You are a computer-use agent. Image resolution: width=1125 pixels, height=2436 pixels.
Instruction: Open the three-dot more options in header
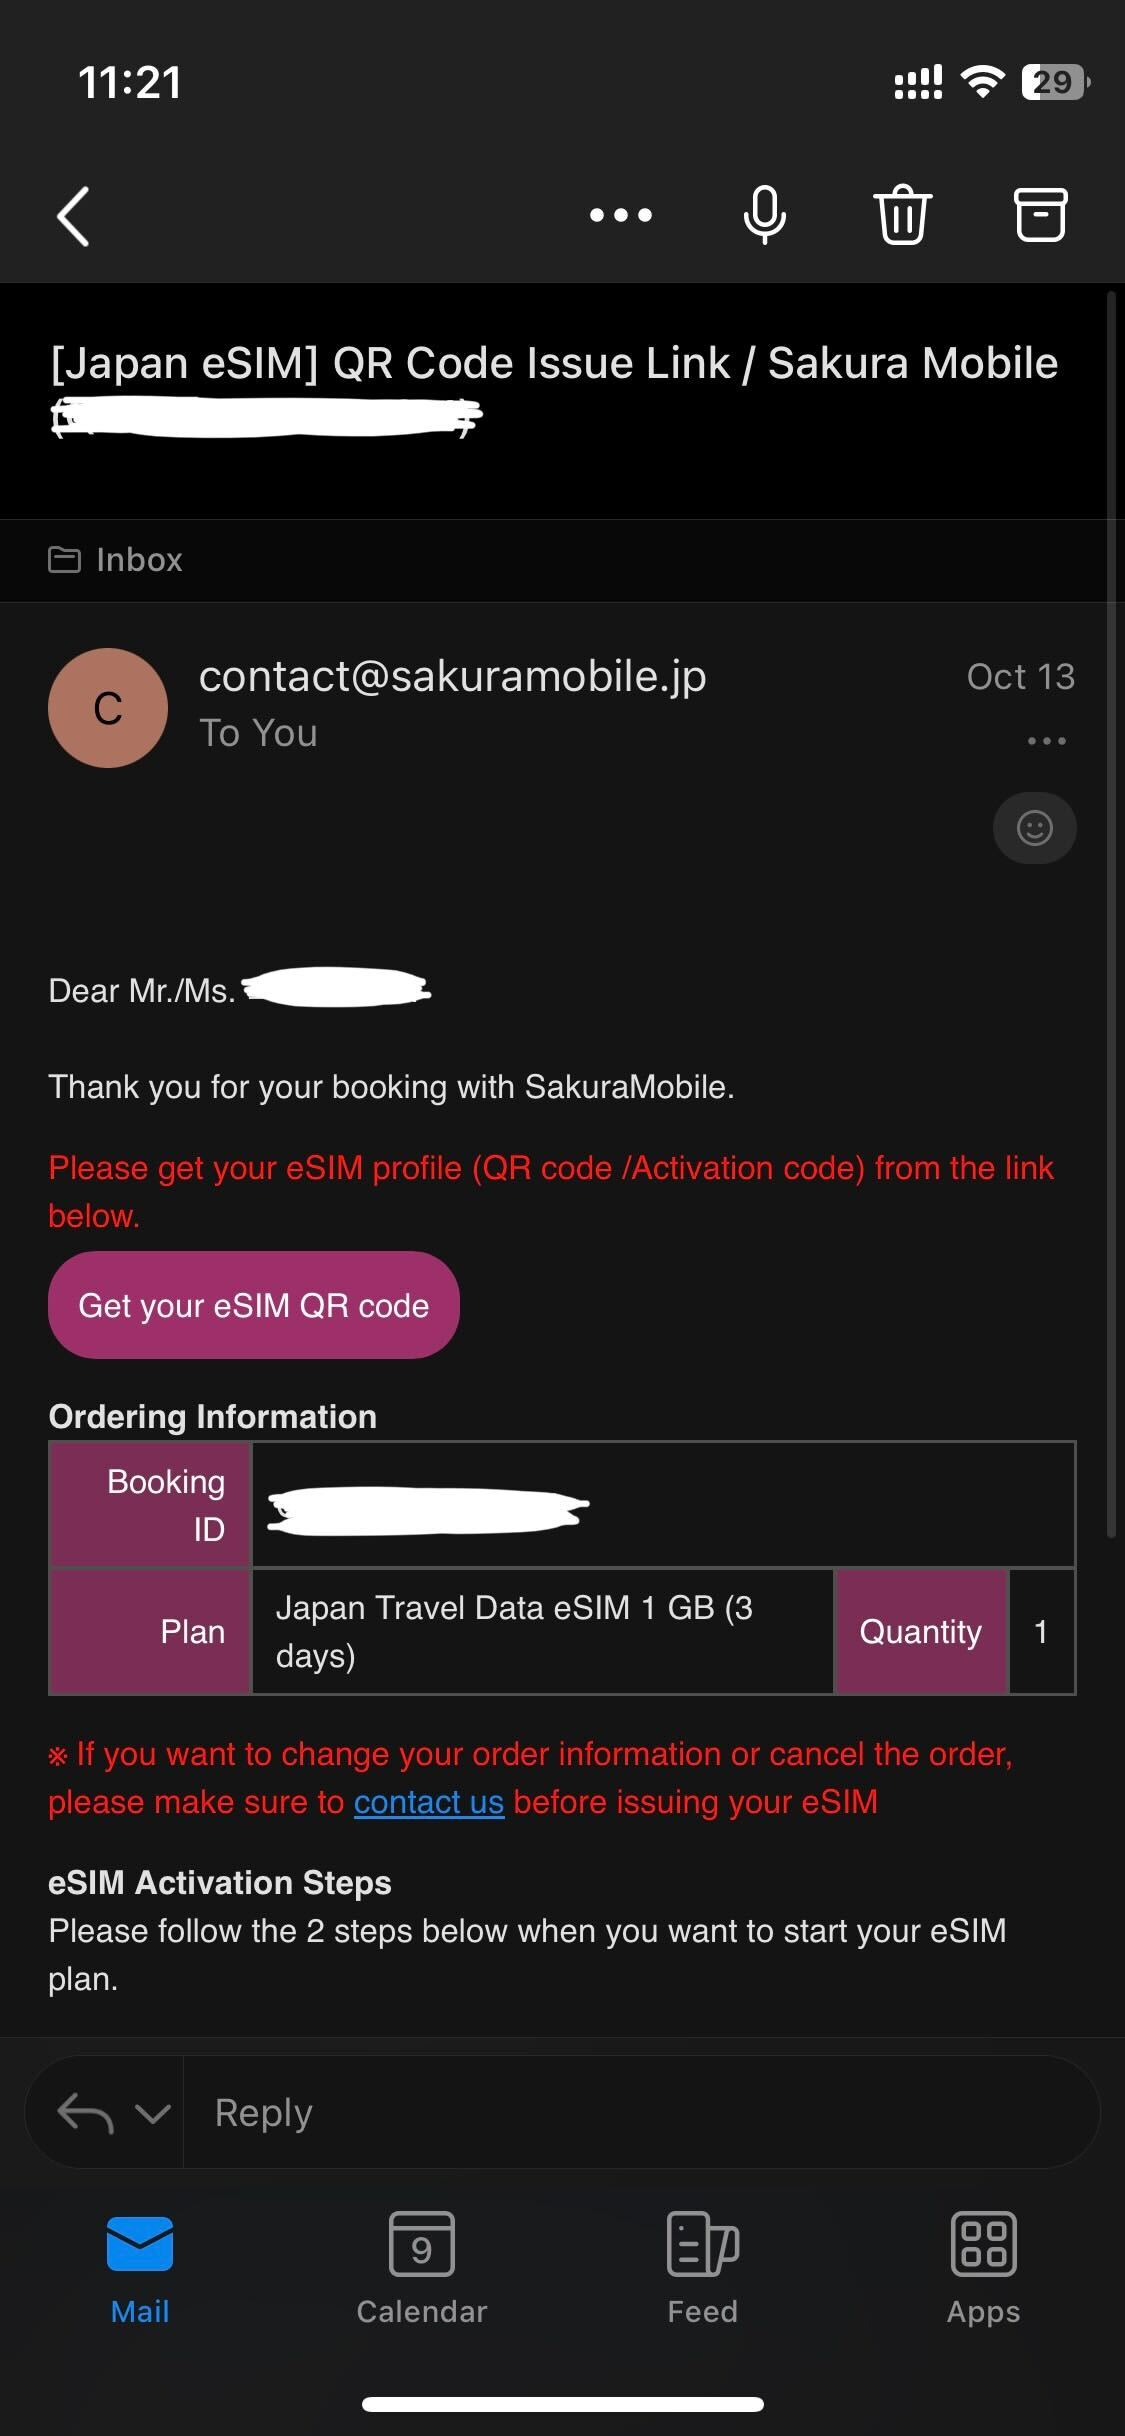(x=620, y=215)
